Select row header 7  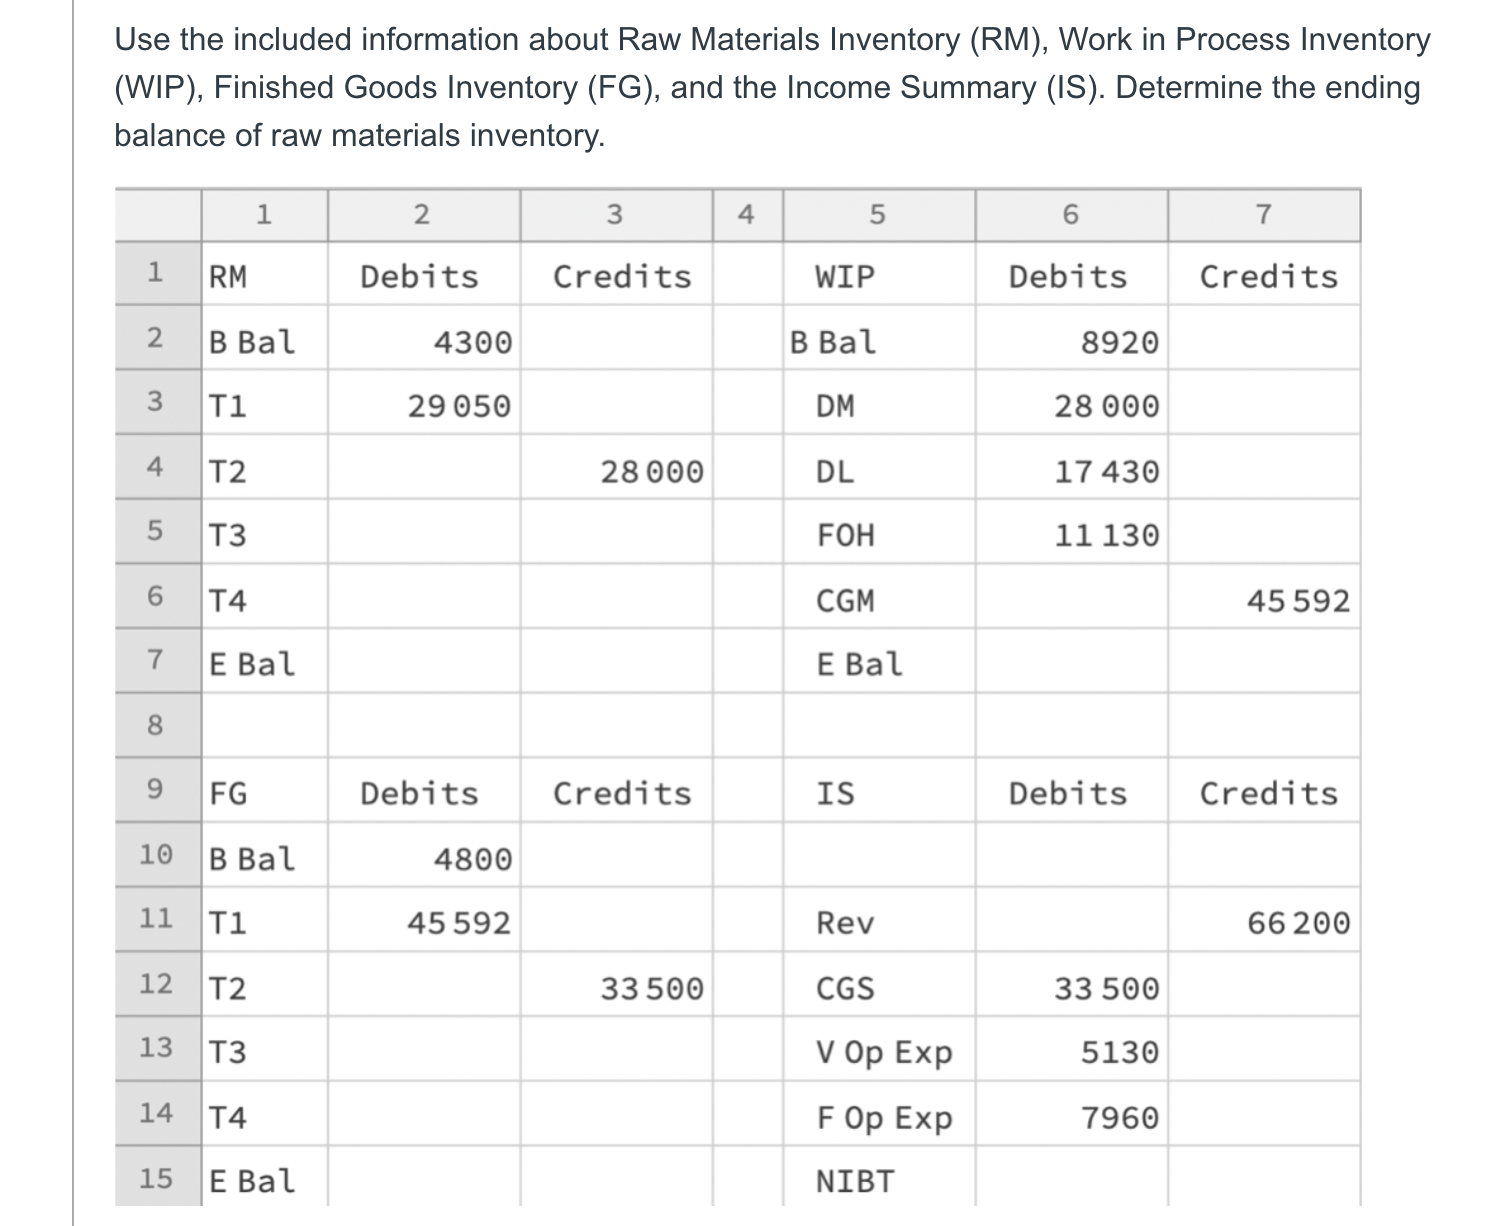click(157, 660)
